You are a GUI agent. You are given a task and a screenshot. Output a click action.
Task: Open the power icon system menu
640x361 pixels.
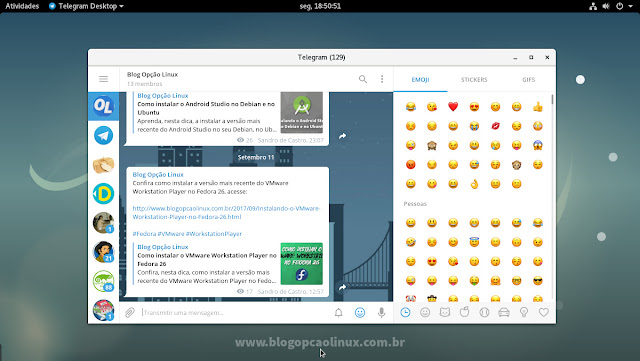[x=620, y=6]
